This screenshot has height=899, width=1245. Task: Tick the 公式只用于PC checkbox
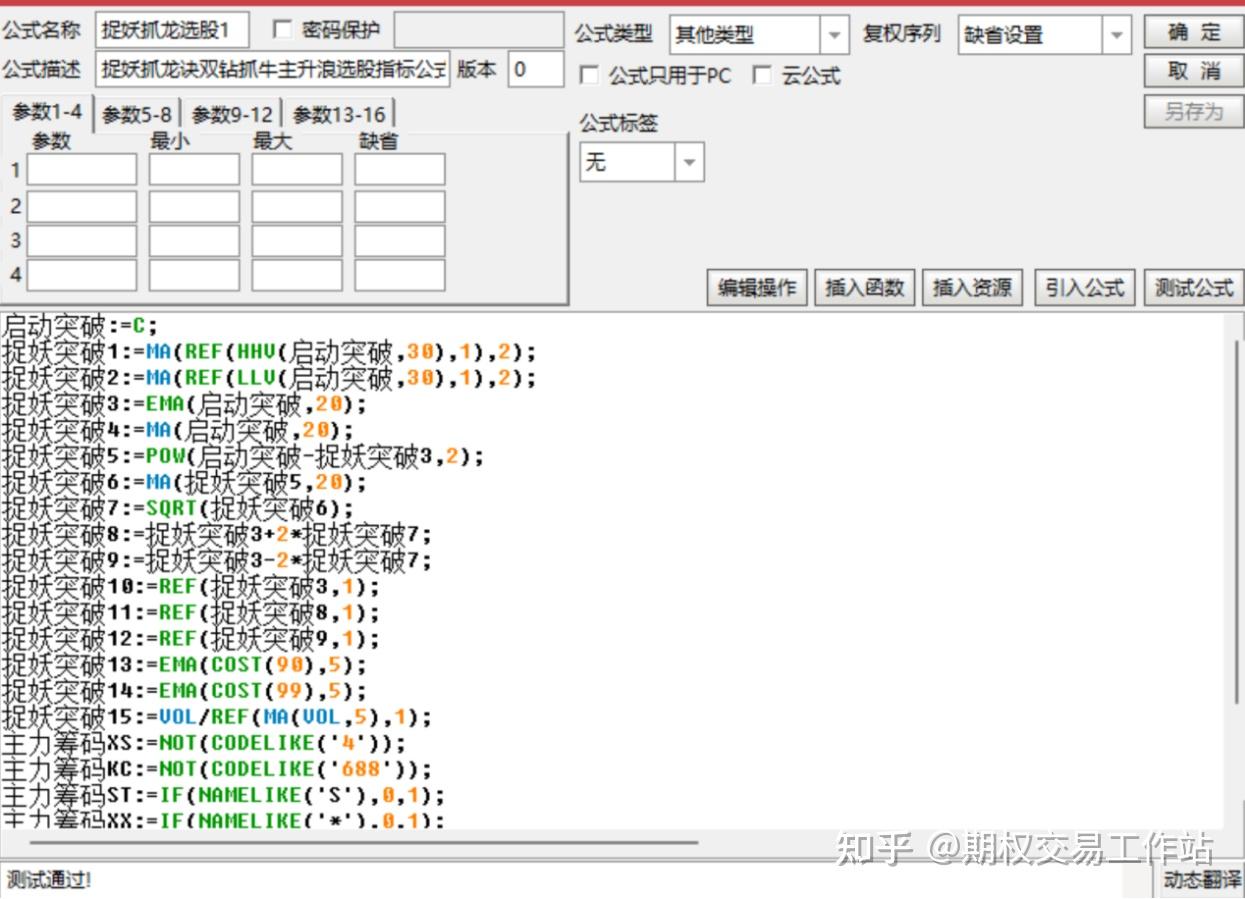click(x=590, y=76)
